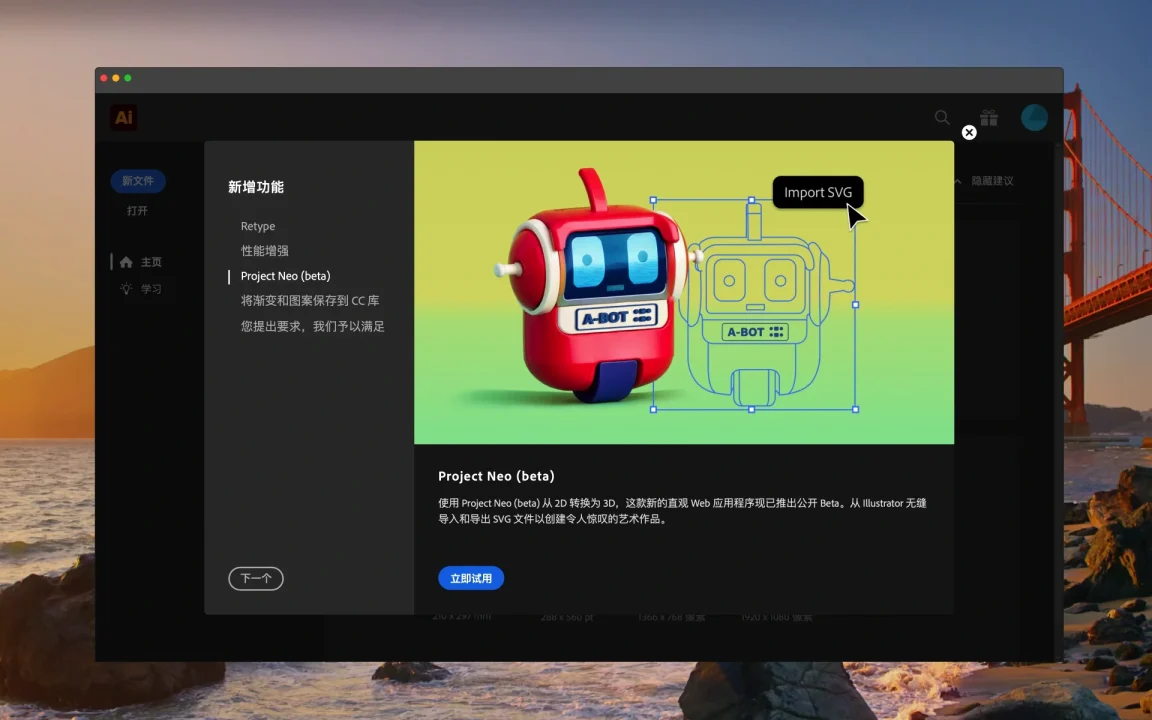Collapse suggestions with chevron beside 隐藏建议
The image size is (1152, 720).
click(958, 181)
